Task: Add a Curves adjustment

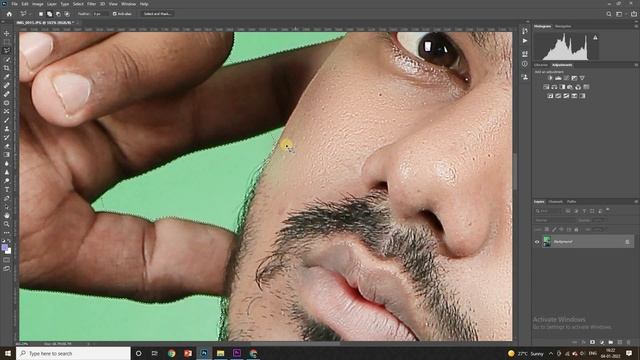Action: (566, 78)
